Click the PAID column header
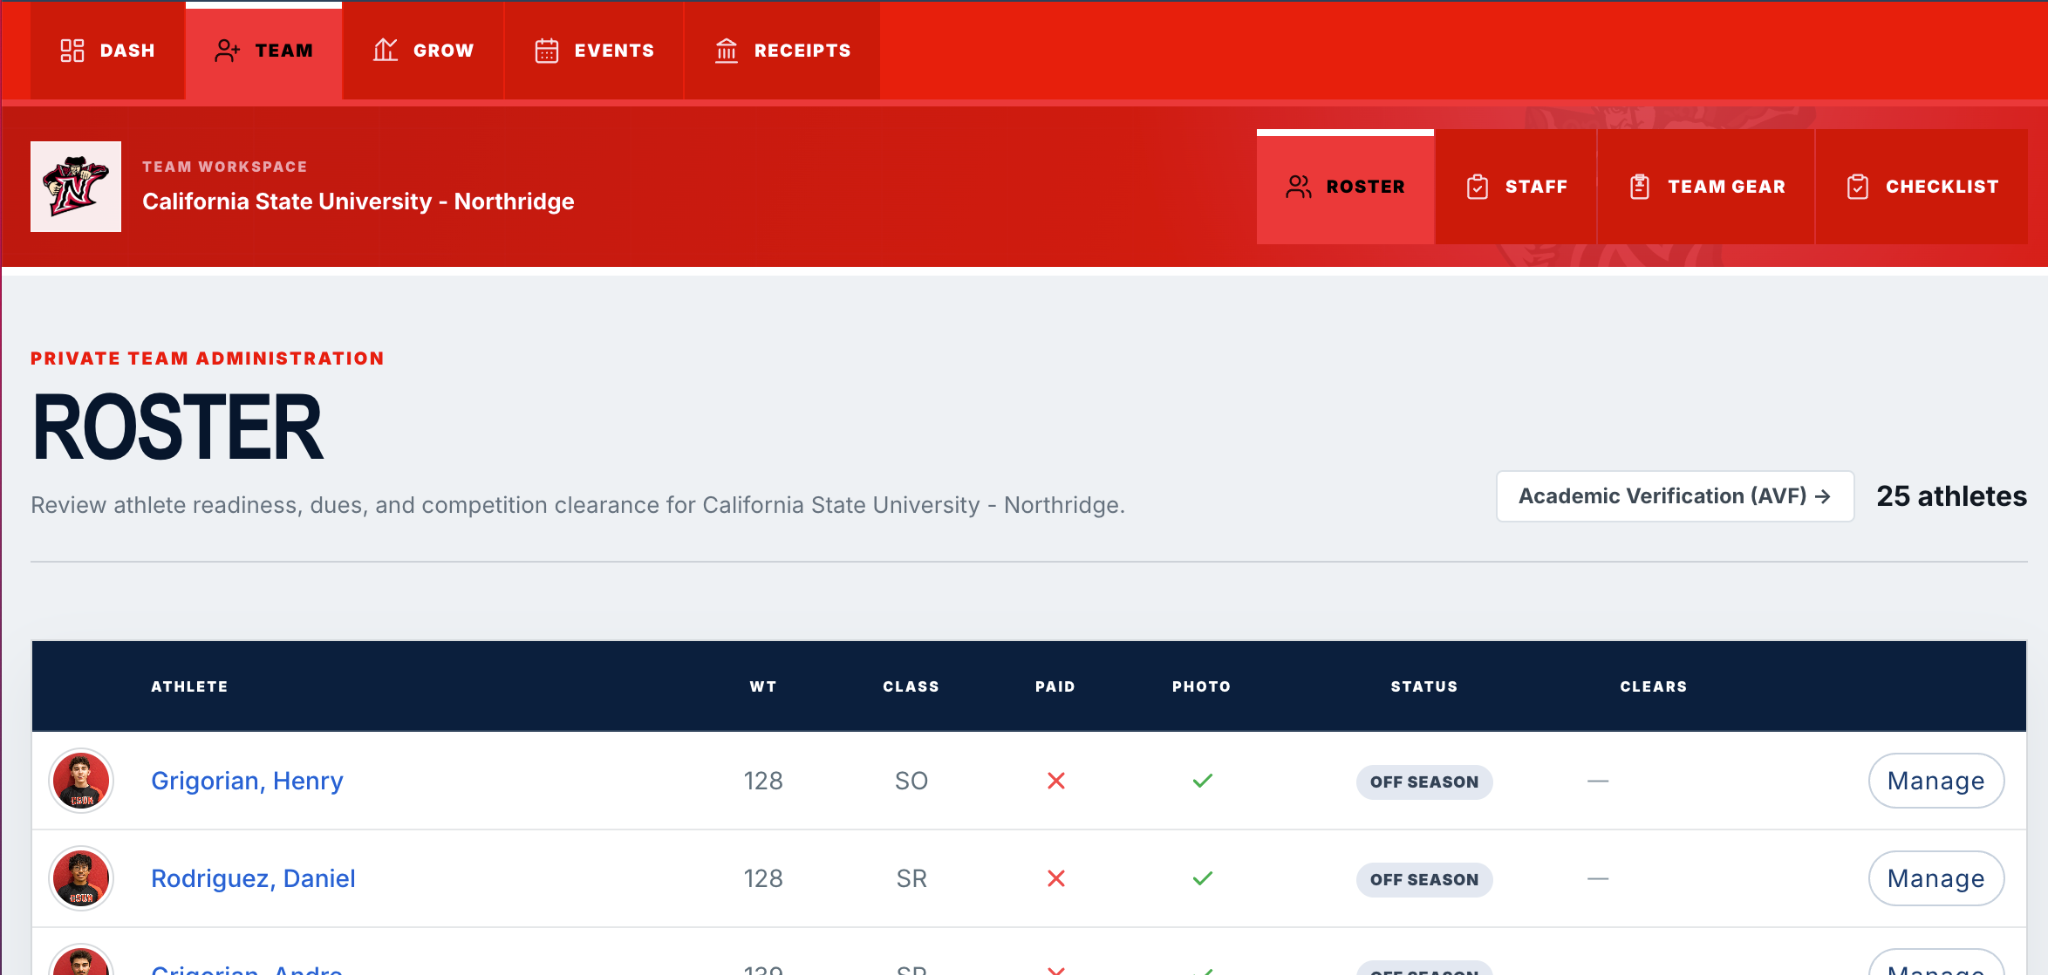 (x=1055, y=687)
